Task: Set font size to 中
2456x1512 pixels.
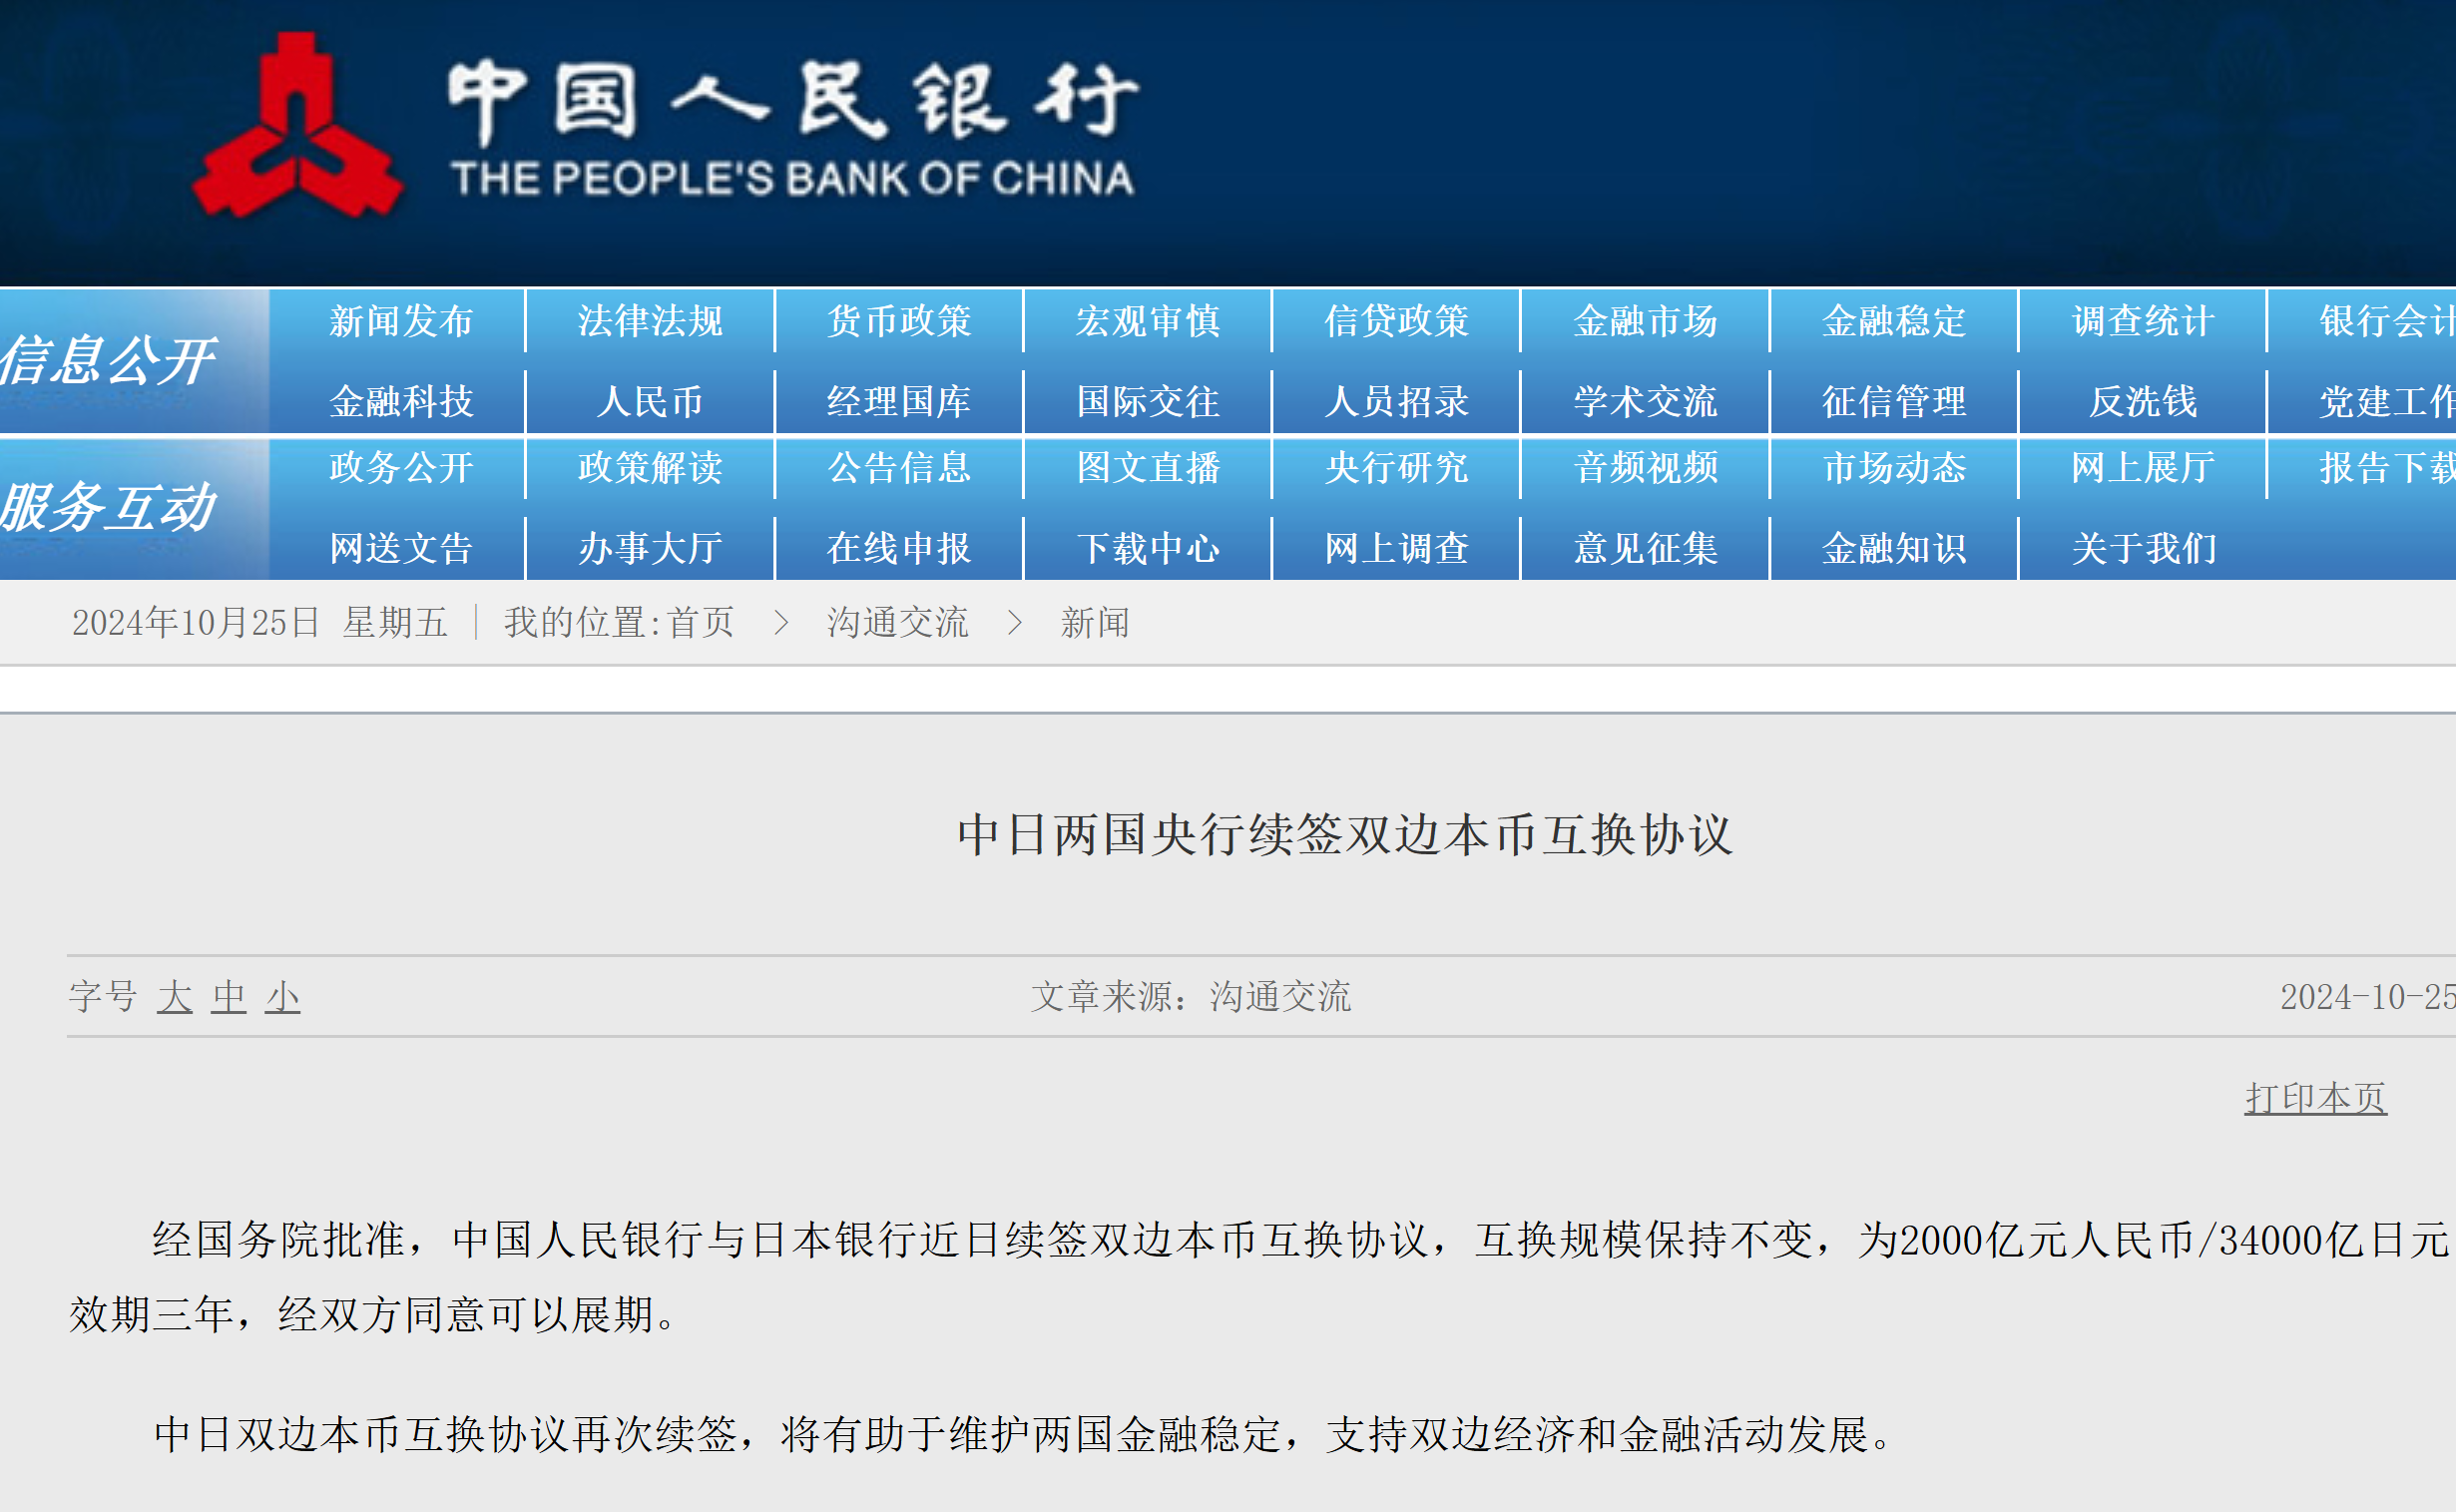Action: [x=228, y=996]
